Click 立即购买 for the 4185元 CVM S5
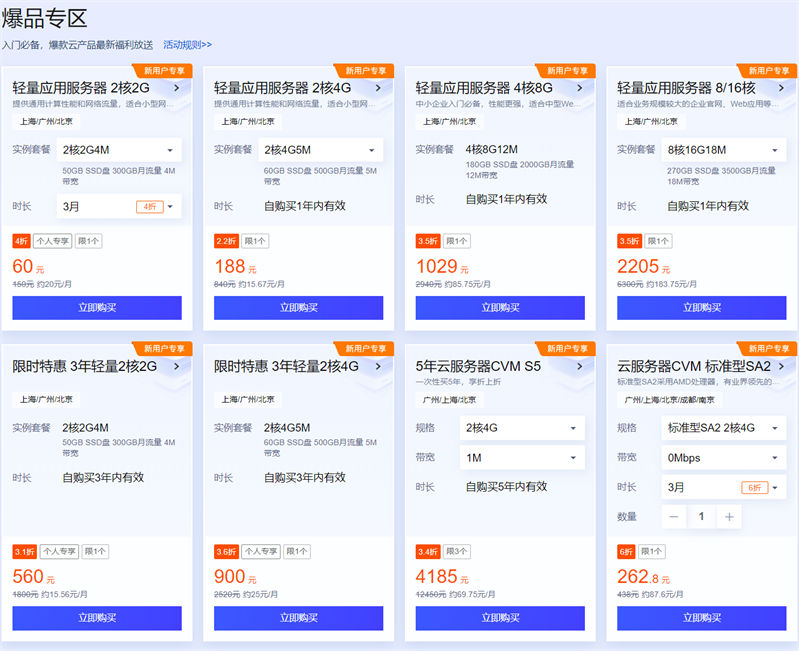Image resolution: width=799 pixels, height=651 pixels. pyautogui.click(x=500, y=618)
